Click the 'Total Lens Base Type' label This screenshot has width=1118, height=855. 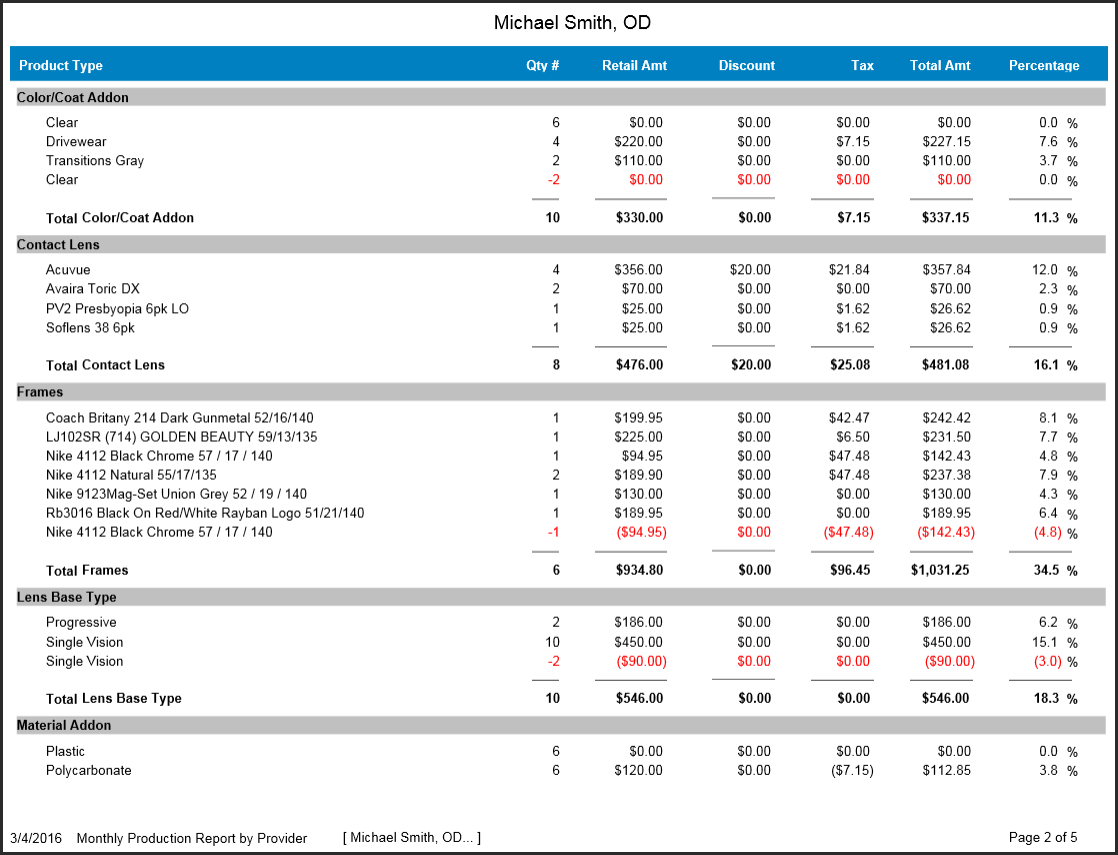[114, 700]
